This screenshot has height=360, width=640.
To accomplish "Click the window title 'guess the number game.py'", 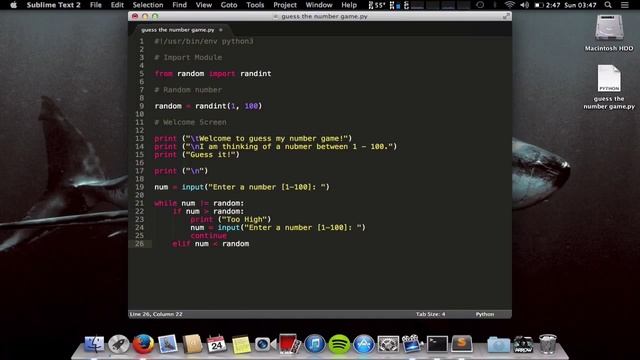I will [324, 16].
